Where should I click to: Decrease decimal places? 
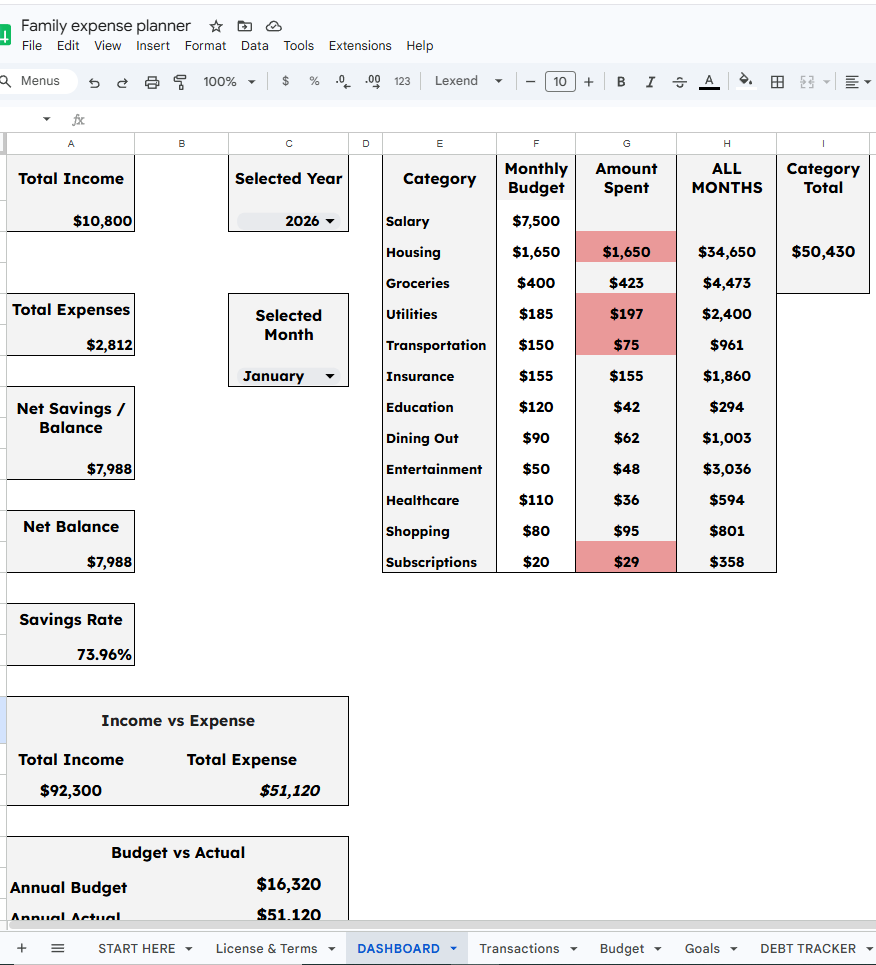[343, 81]
